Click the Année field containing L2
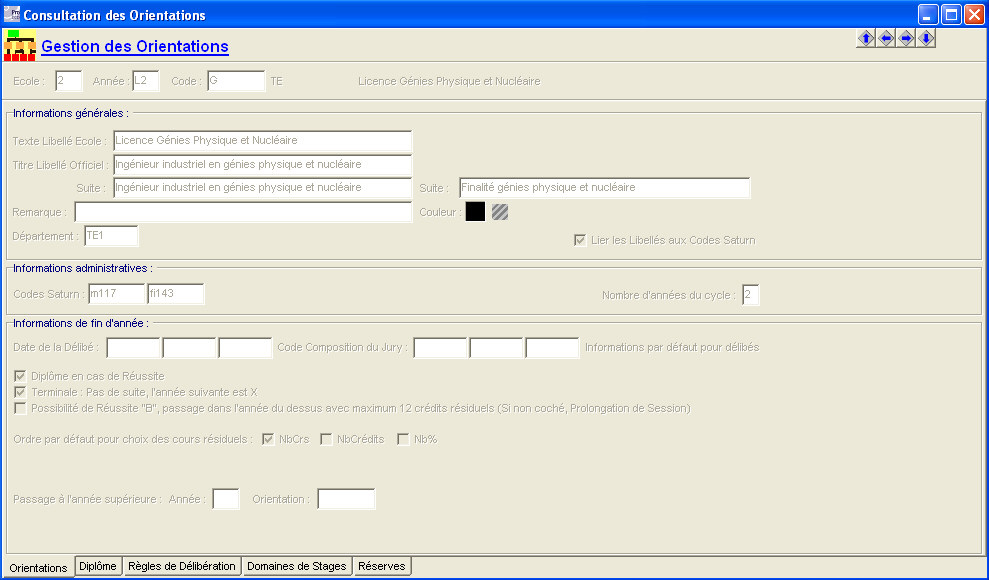Viewport: 989px width, 580px height. pos(146,81)
